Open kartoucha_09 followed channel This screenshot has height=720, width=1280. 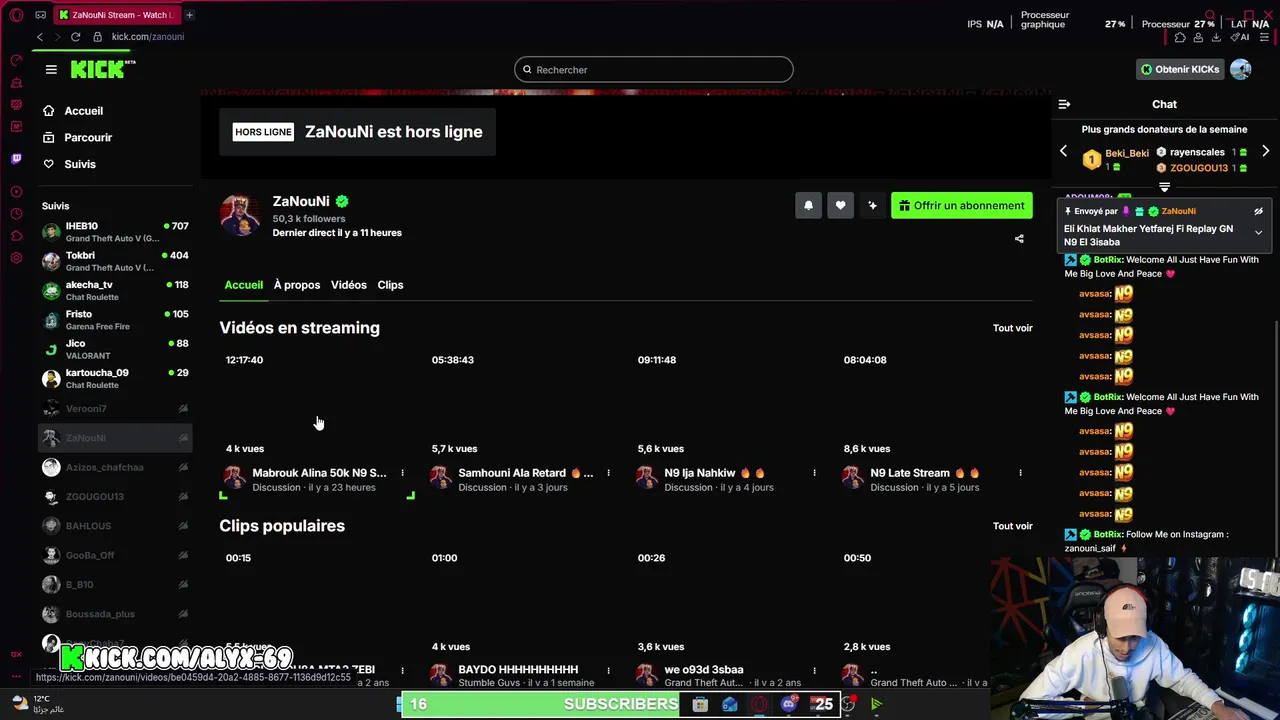115,378
